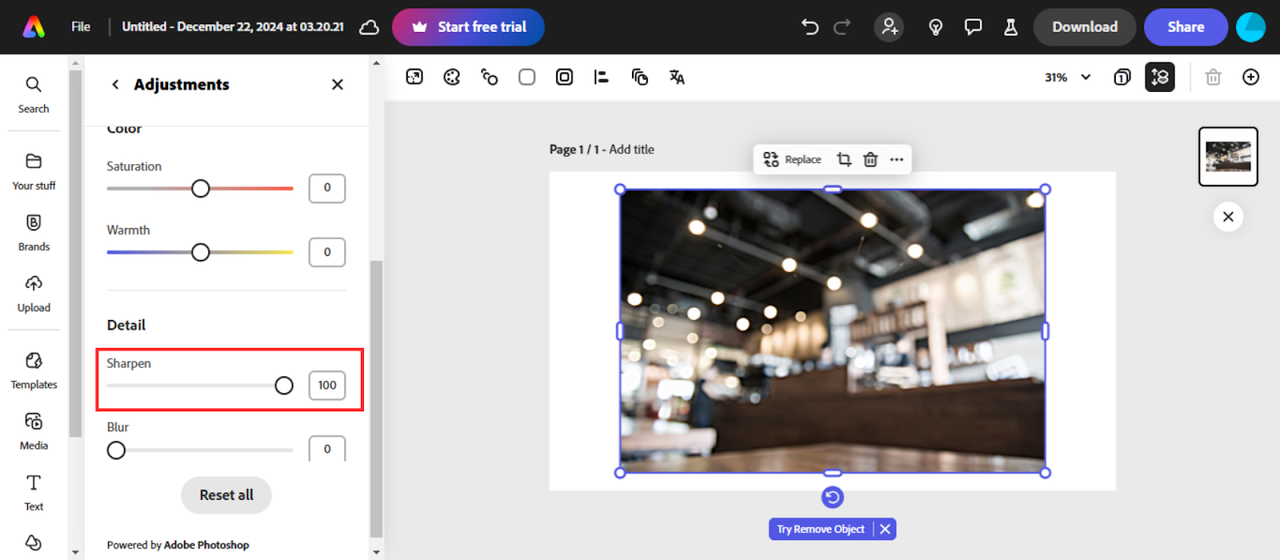
Task: Click the Blur slider handle
Action: click(x=116, y=450)
